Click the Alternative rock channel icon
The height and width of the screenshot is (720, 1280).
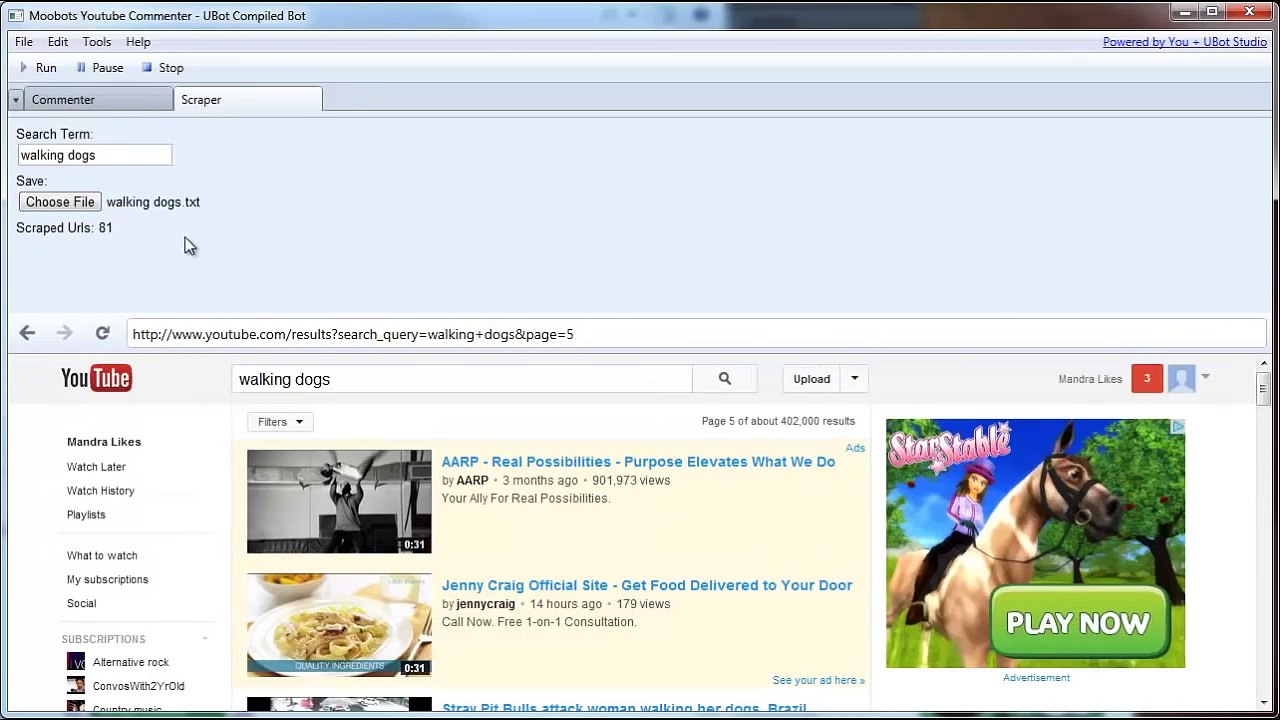click(76, 662)
